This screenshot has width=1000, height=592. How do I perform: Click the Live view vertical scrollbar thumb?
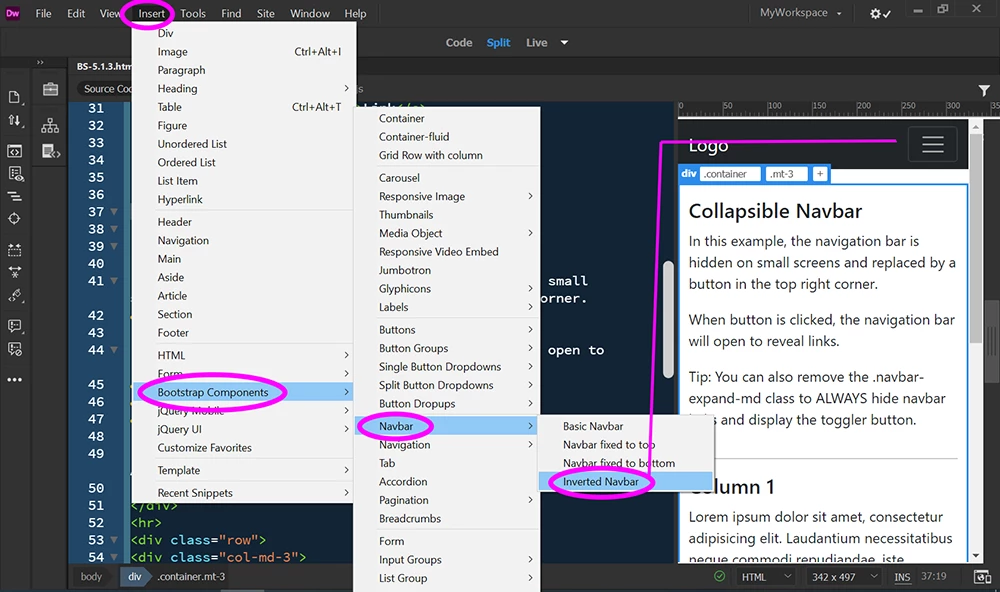point(975,237)
